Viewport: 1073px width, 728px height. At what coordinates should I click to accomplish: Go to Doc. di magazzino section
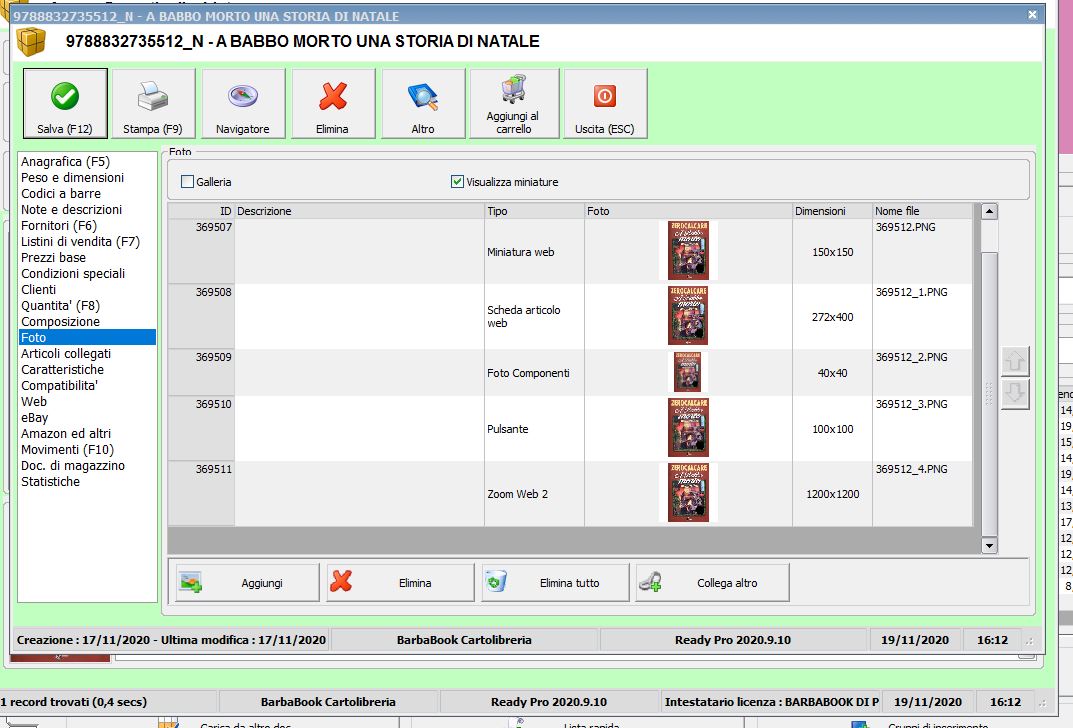coord(73,465)
